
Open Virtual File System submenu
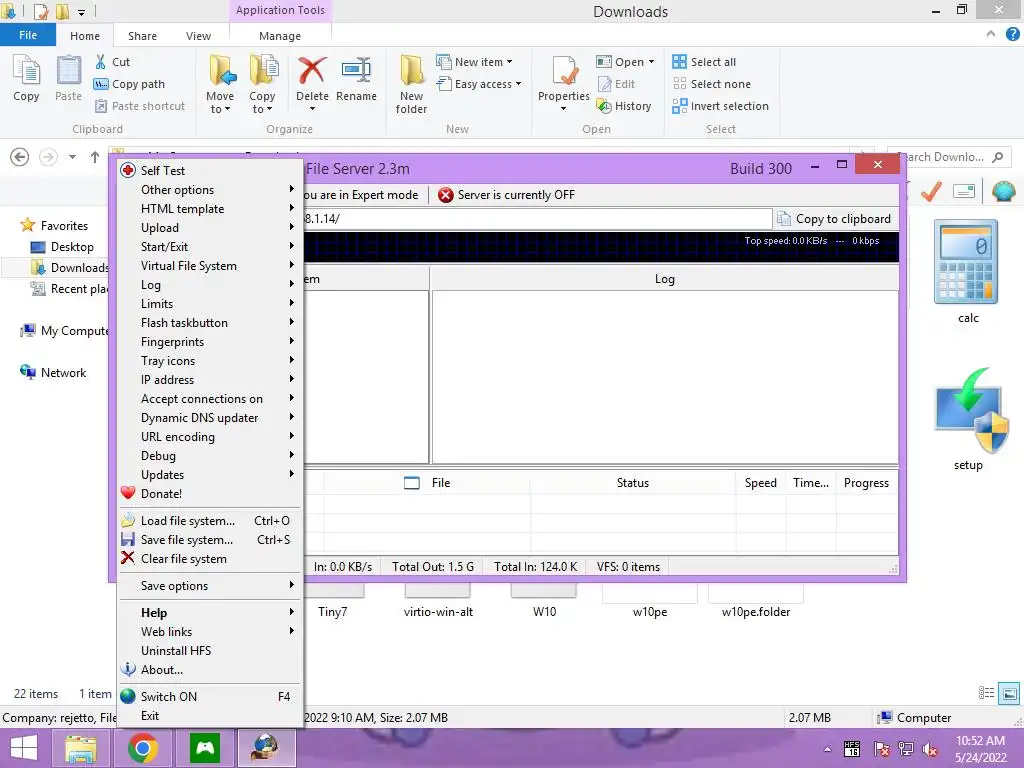click(209, 265)
